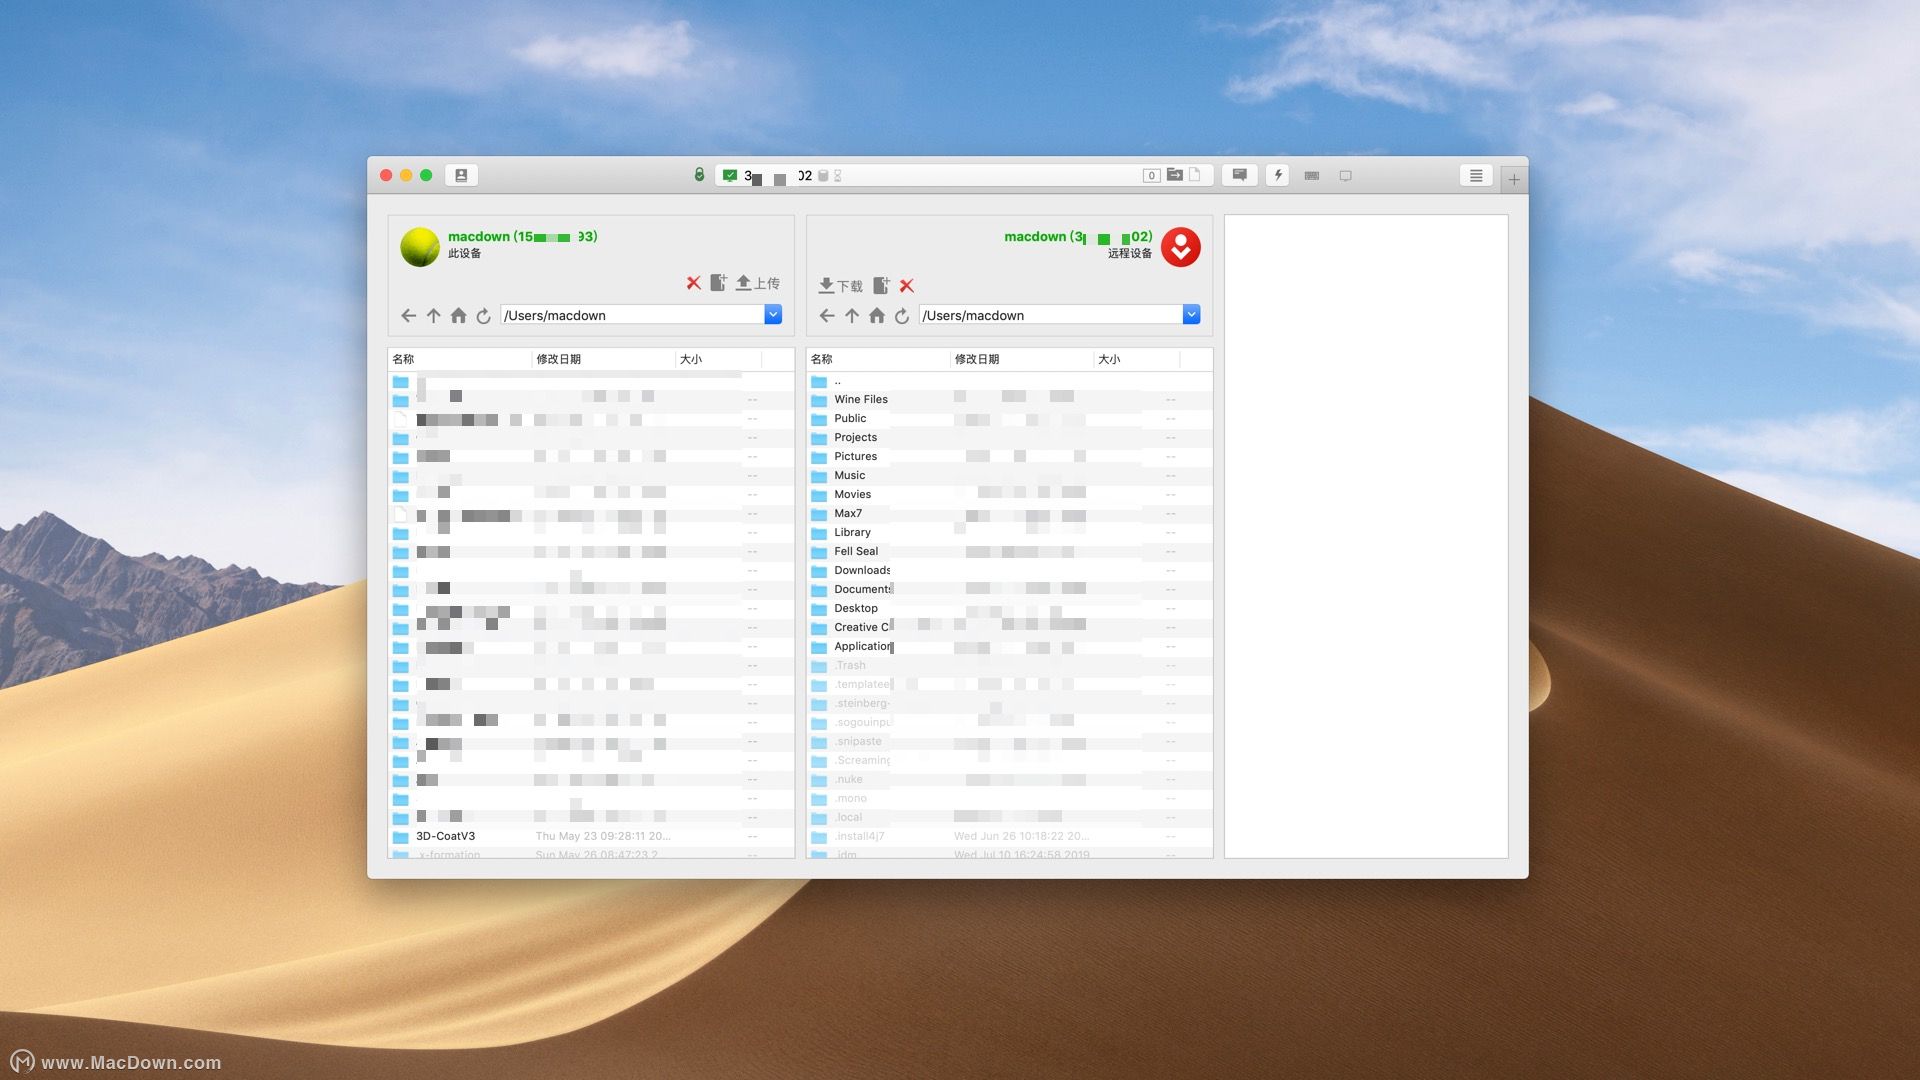The height and width of the screenshot is (1080, 1920).
Task: Create a new folder on this device
Action: [718, 283]
